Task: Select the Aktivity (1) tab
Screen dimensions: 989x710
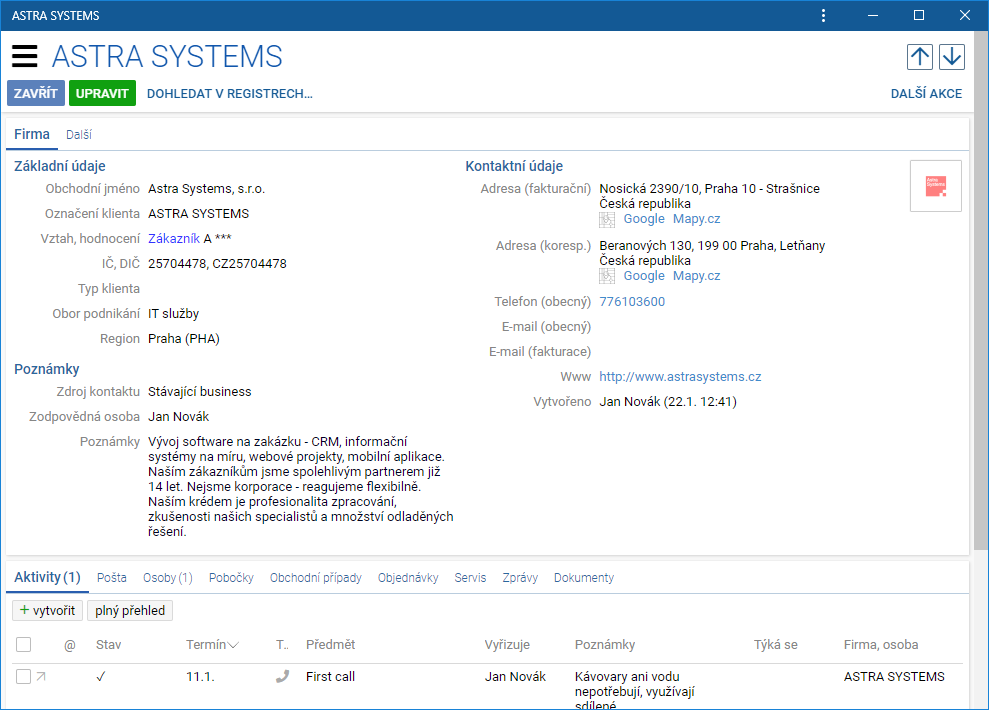Action: 47,577
